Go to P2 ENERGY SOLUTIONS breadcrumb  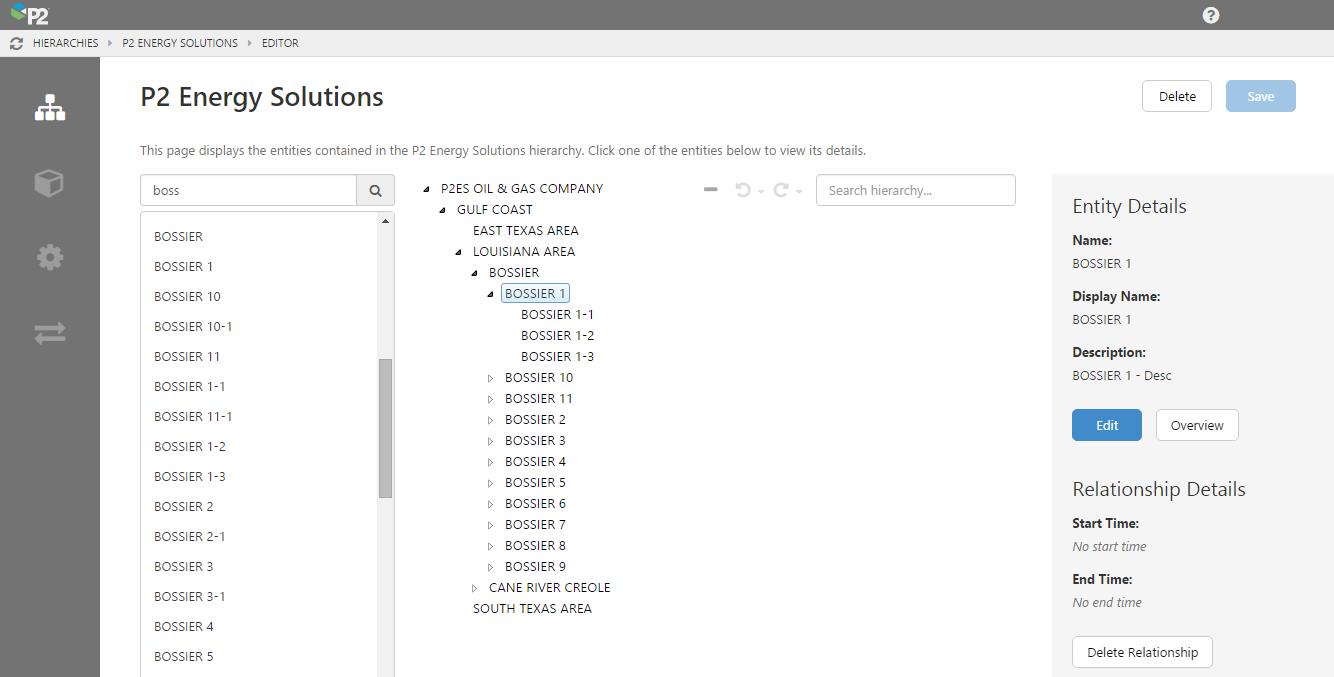point(180,44)
